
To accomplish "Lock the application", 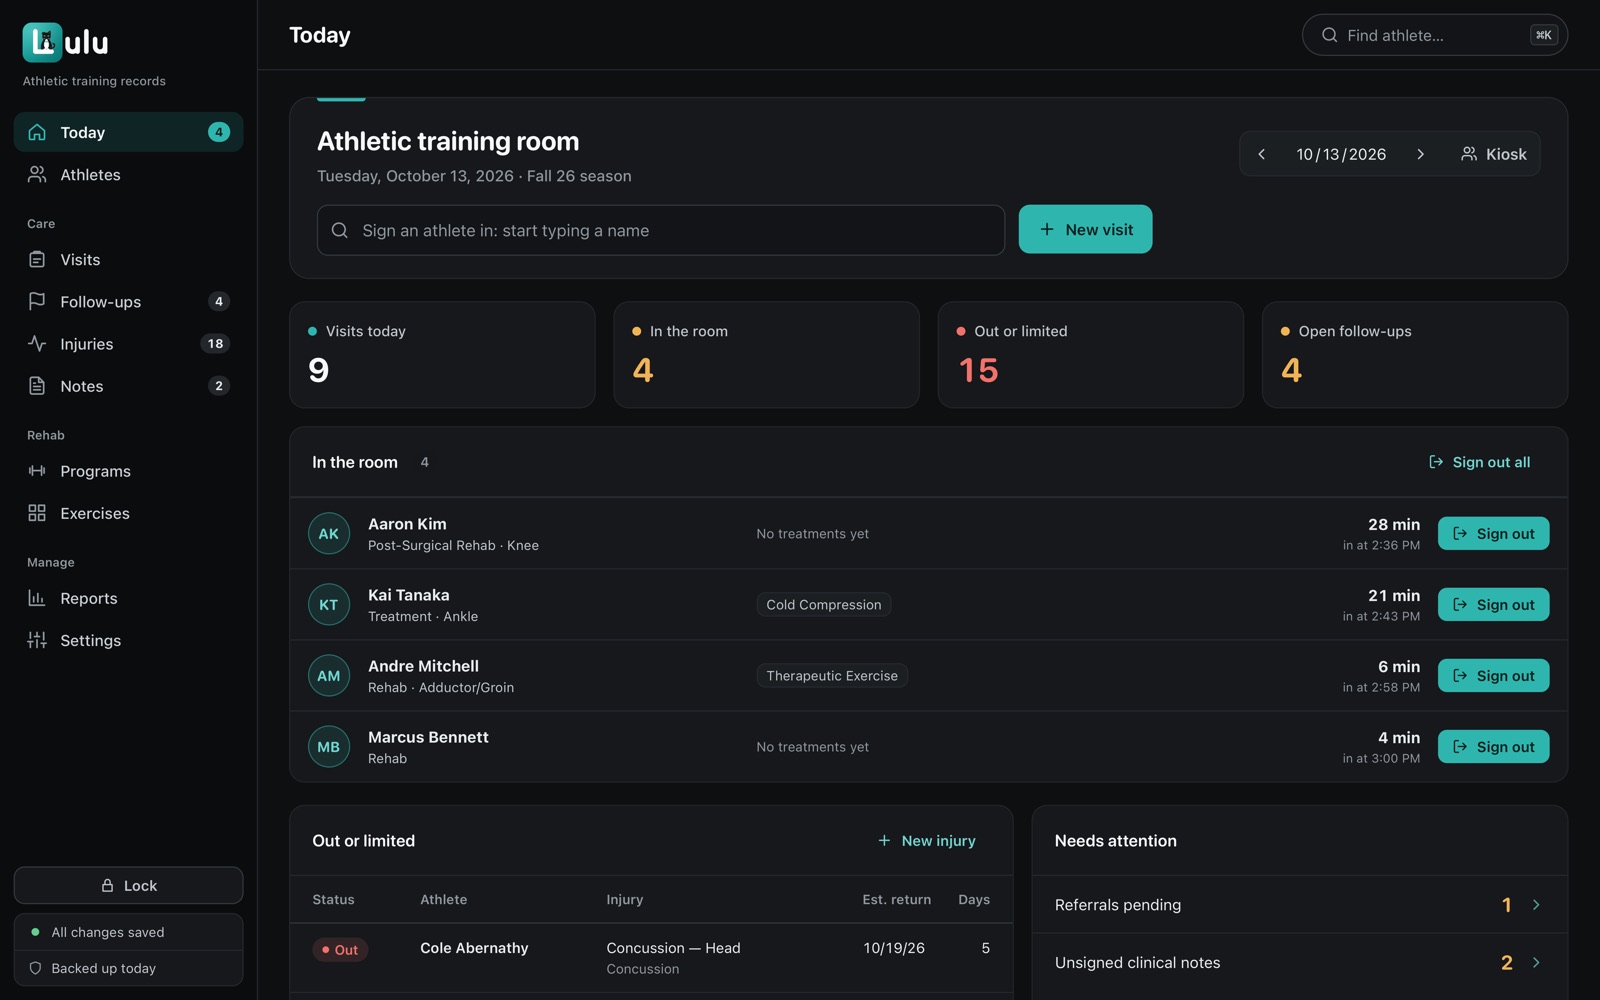I will (128, 885).
